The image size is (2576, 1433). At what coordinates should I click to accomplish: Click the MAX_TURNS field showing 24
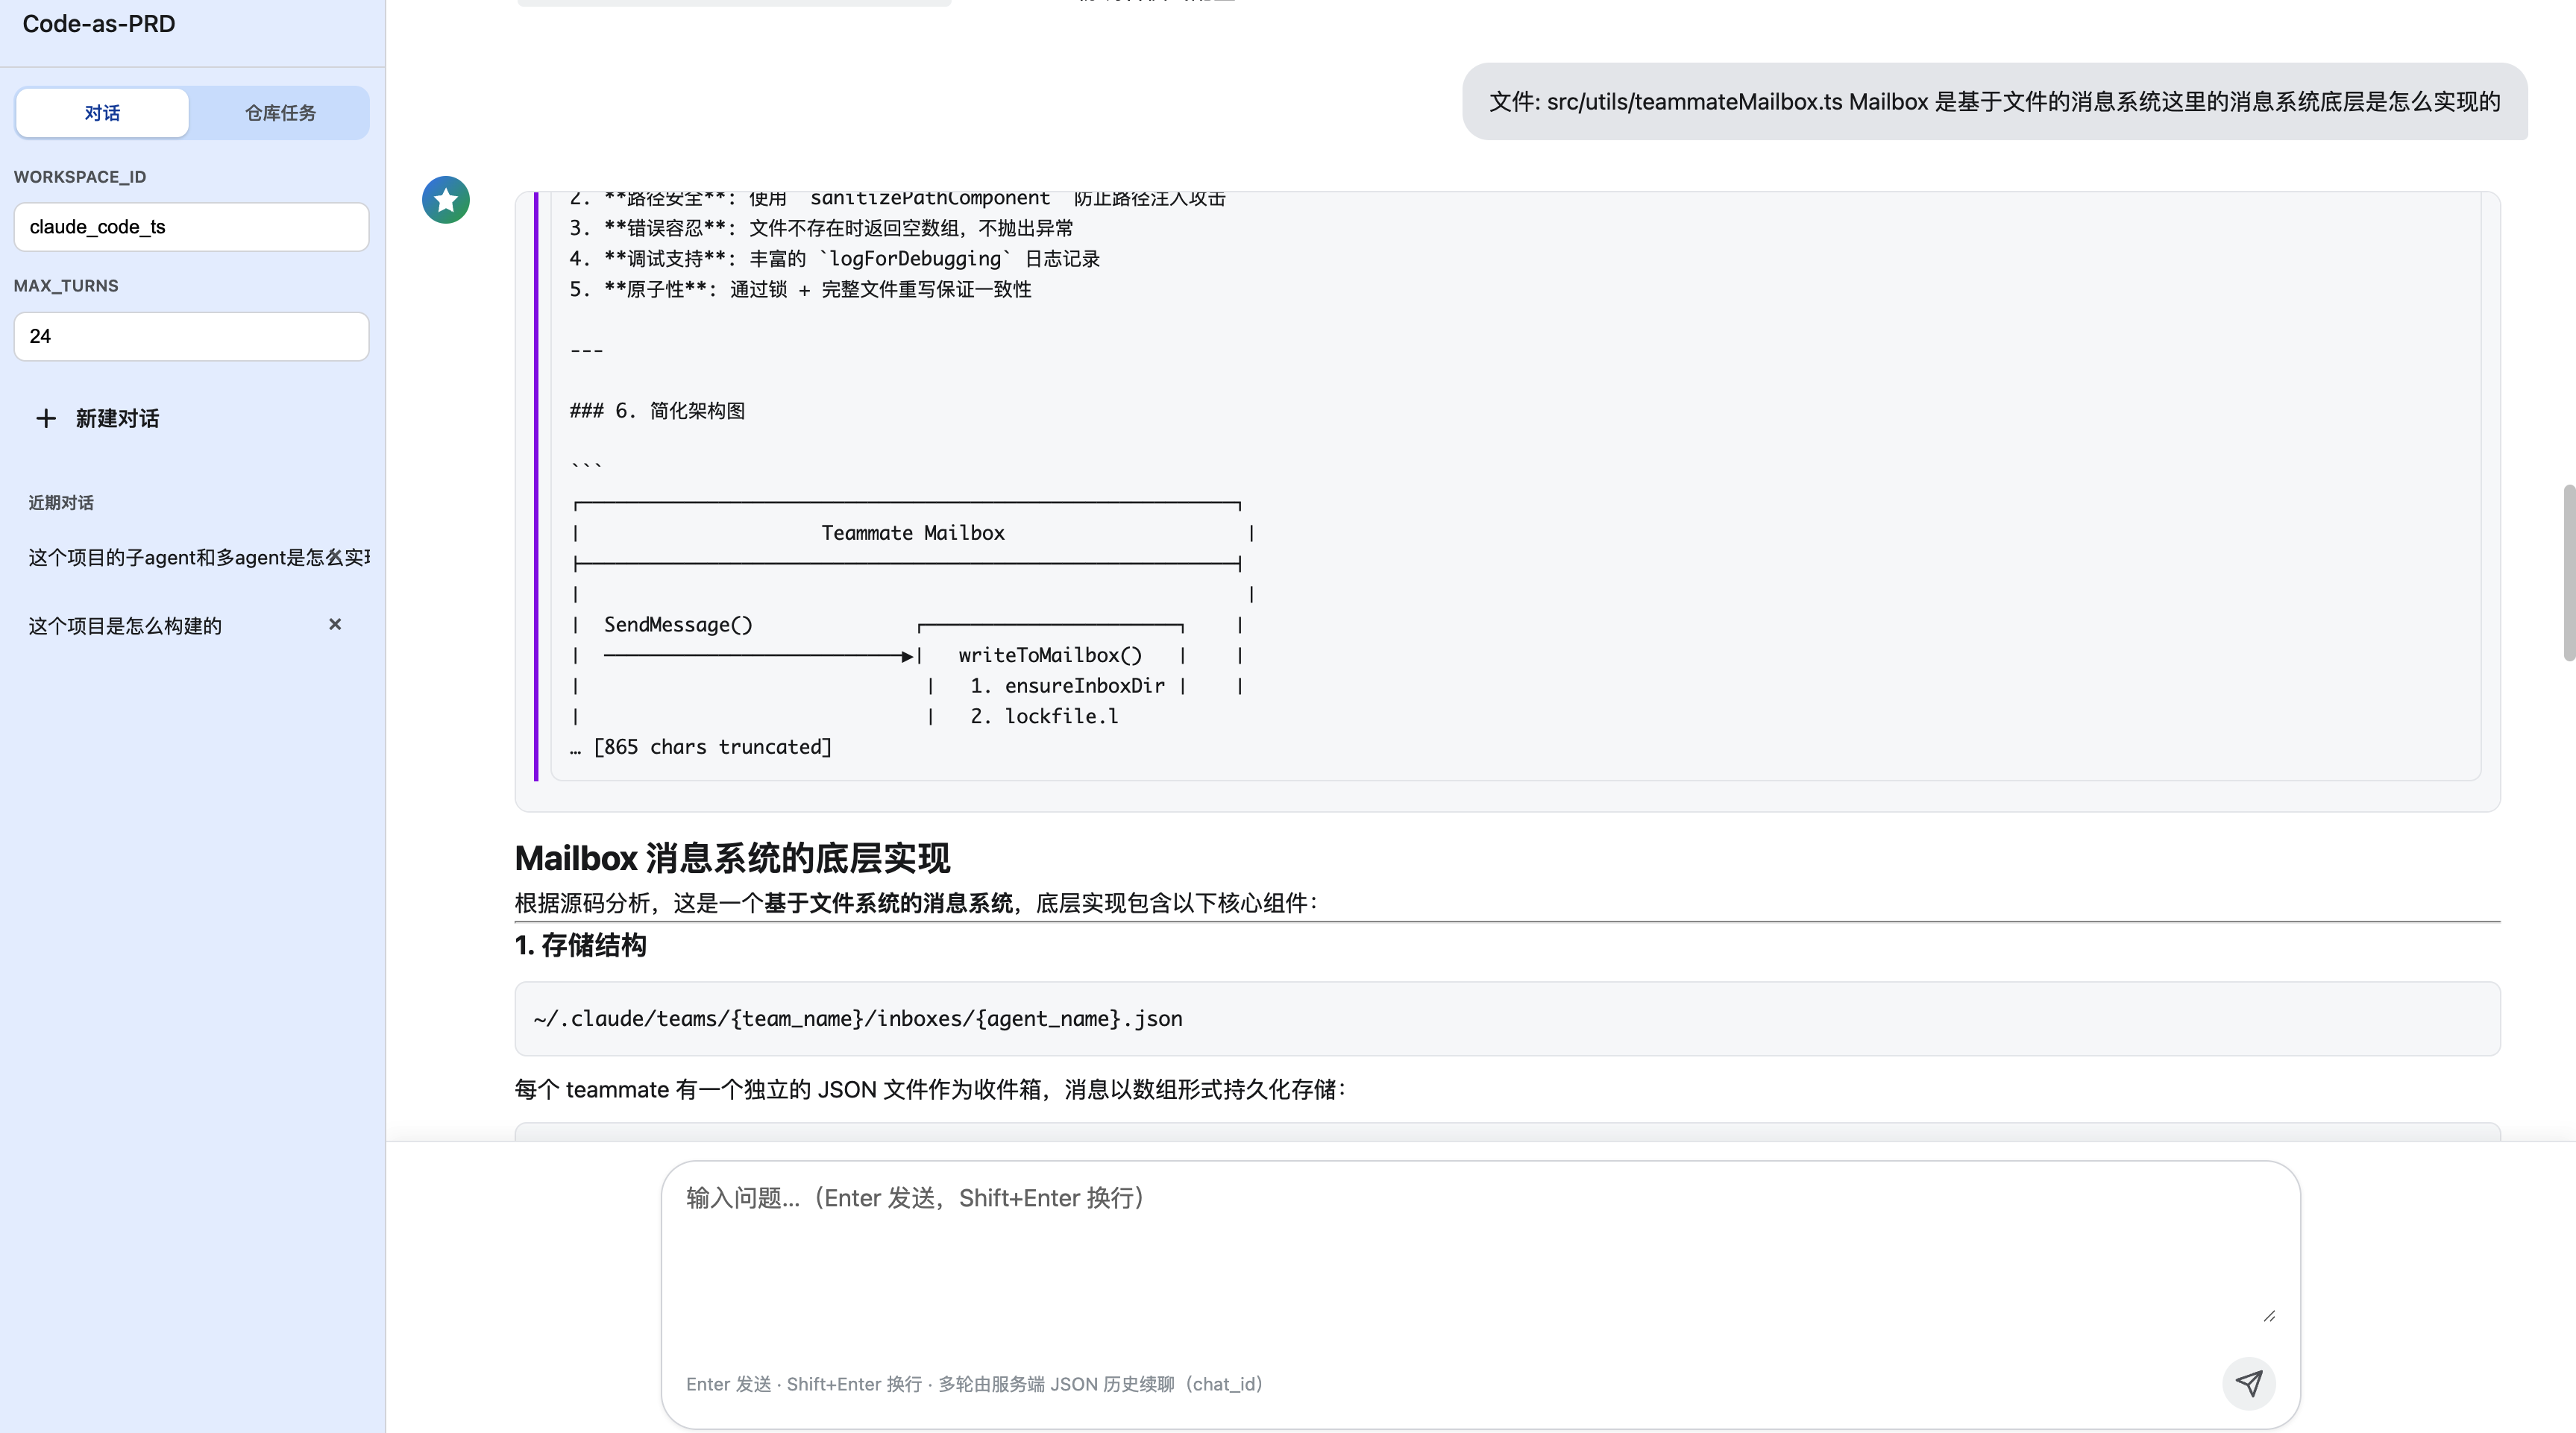coord(191,336)
